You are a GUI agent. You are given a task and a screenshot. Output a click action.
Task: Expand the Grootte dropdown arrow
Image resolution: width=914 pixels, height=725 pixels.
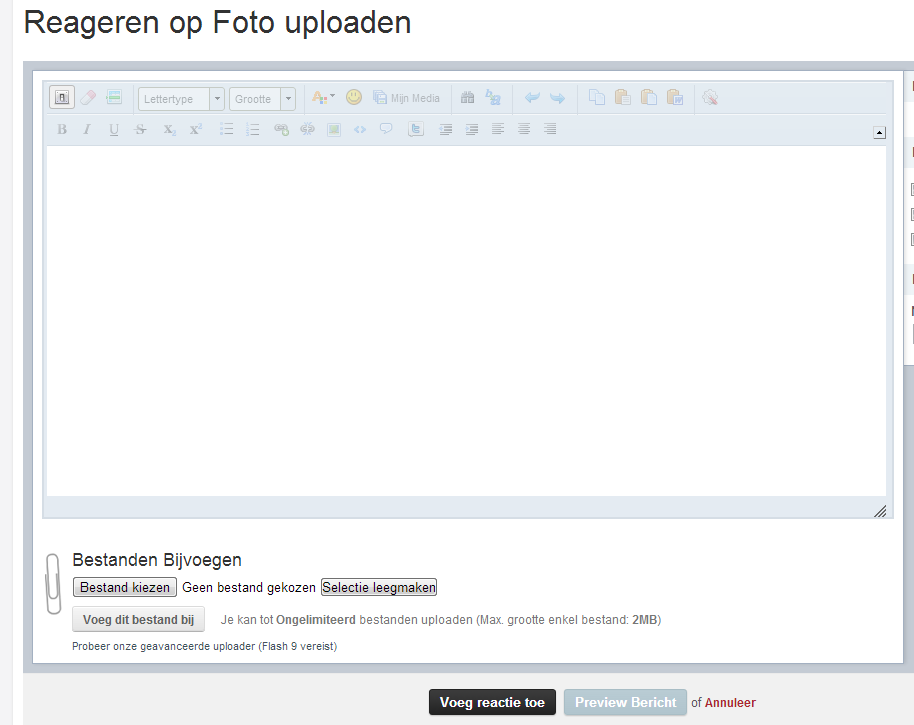click(x=288, y=99)
